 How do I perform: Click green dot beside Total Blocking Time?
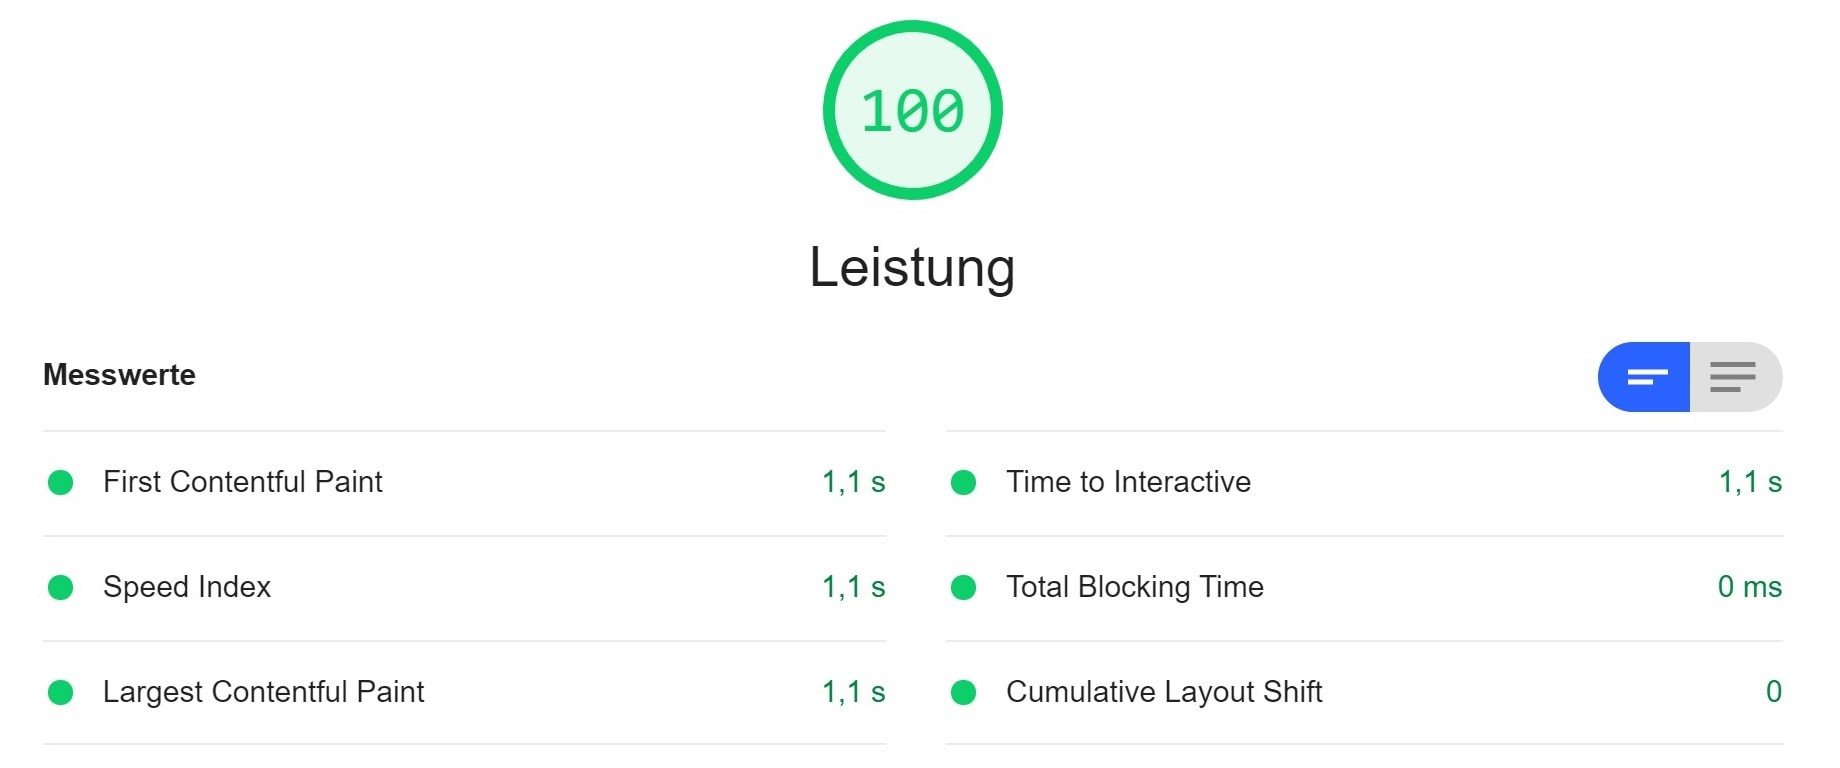pyautogui.click(x=964, y=588)
